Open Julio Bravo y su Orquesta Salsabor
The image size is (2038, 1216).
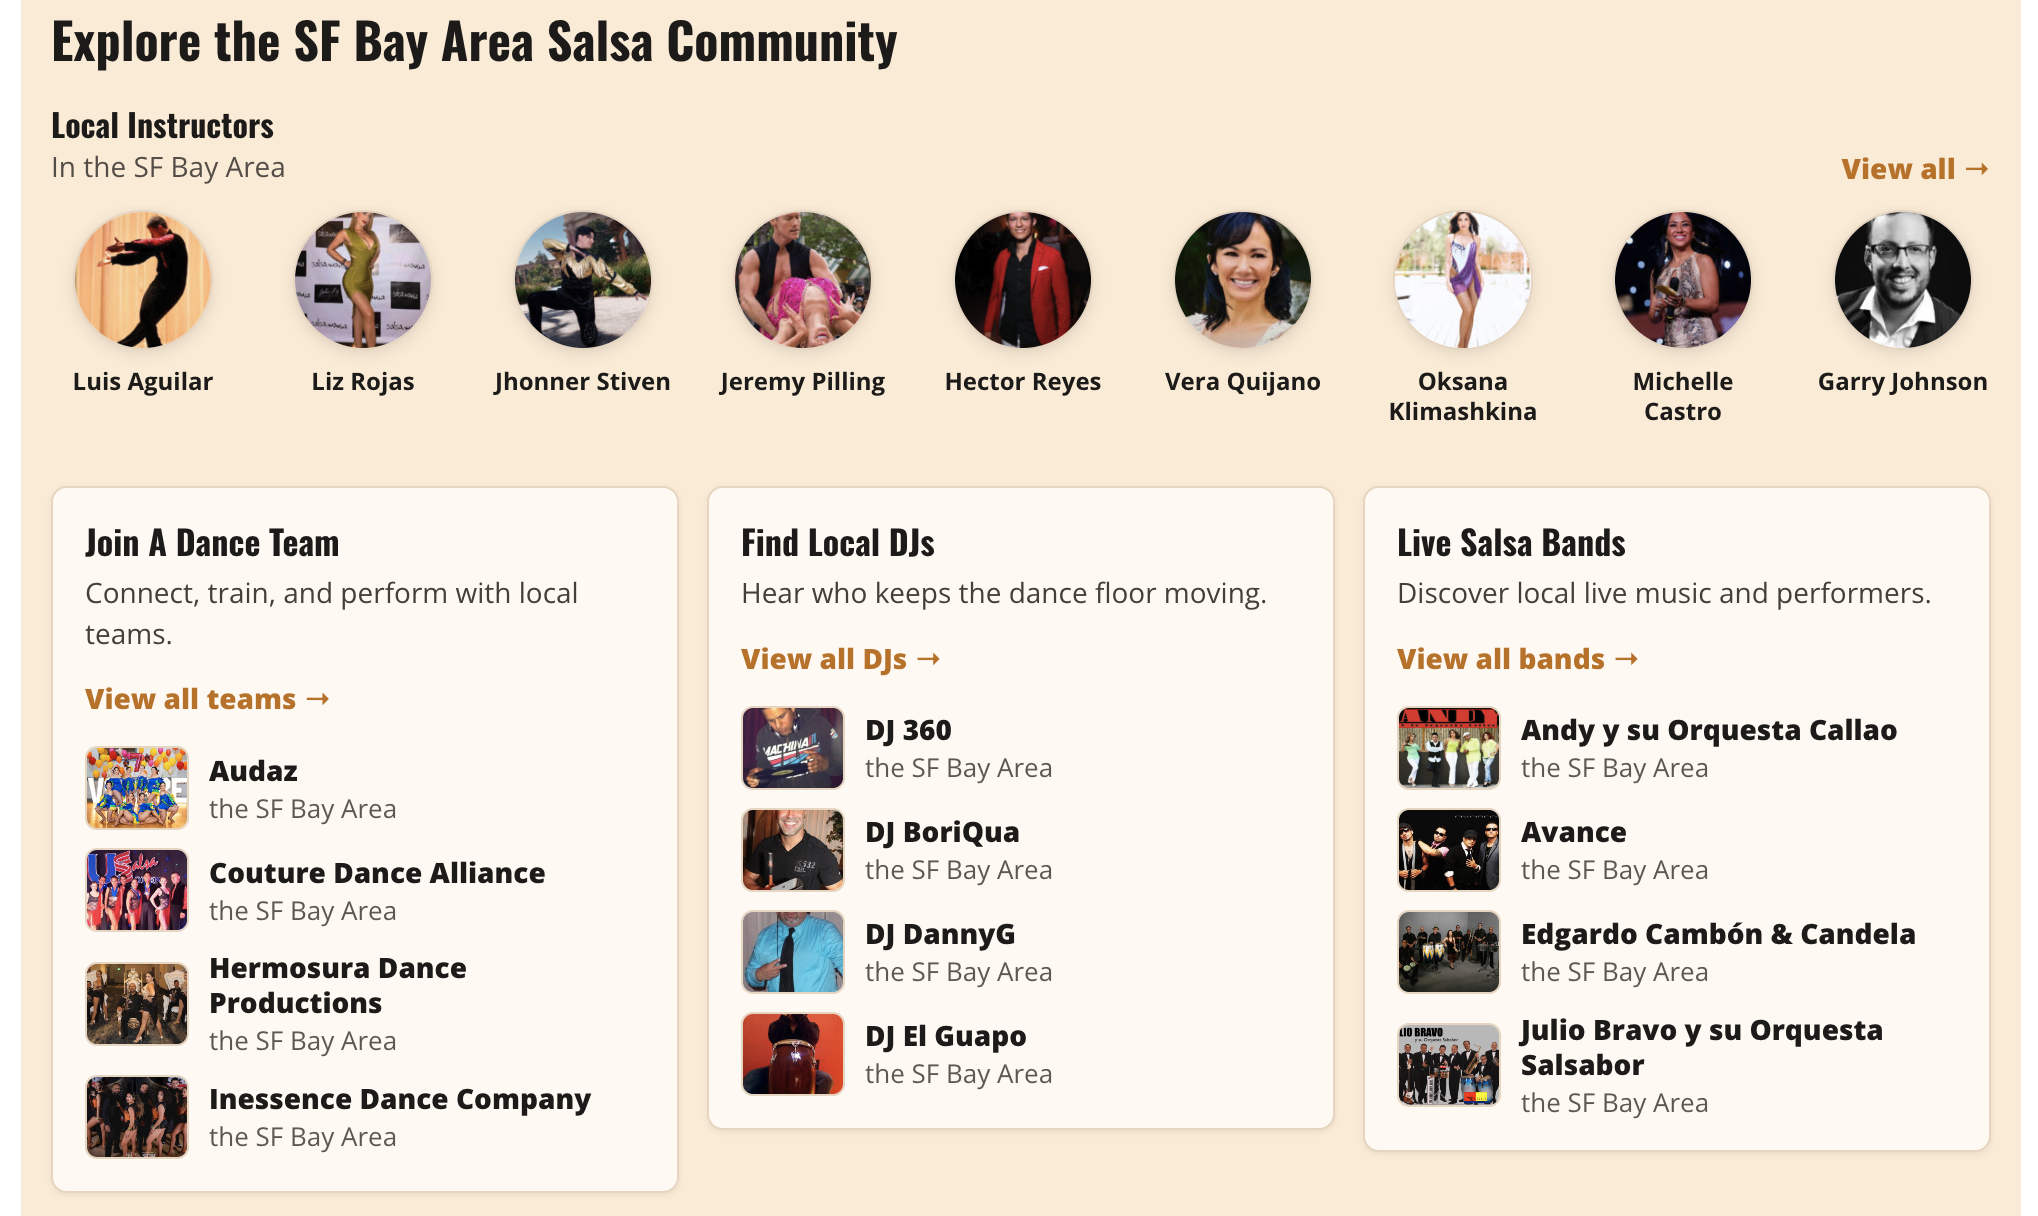pyautogui.click(x=1702, y=1047)
